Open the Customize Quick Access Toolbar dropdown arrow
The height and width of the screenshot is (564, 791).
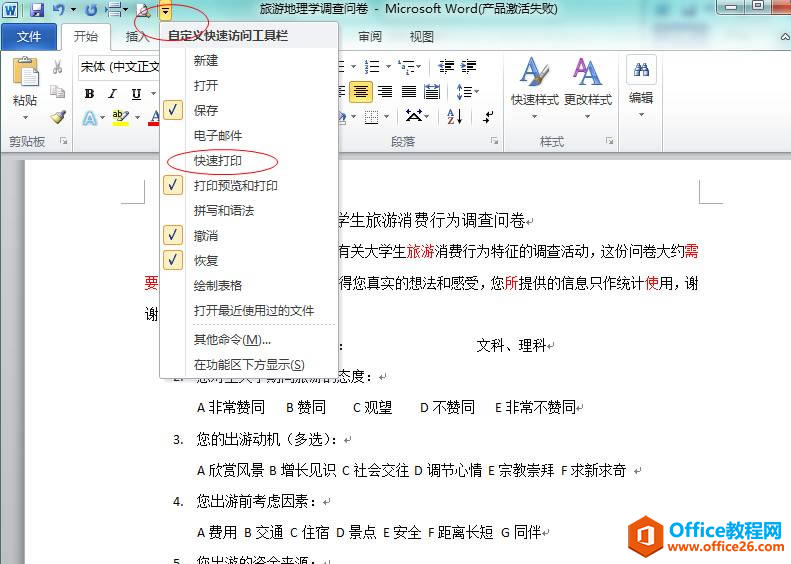(165, 10)
